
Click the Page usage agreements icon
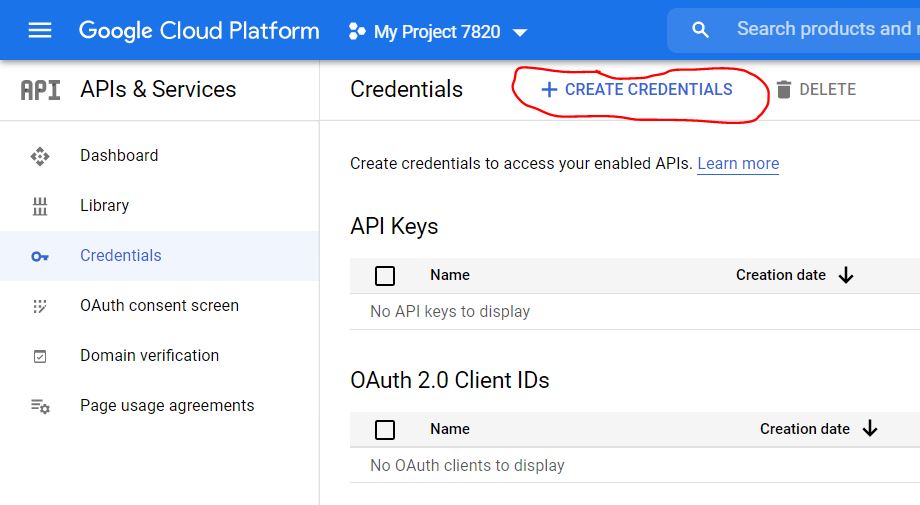click(x=40, y=406)
